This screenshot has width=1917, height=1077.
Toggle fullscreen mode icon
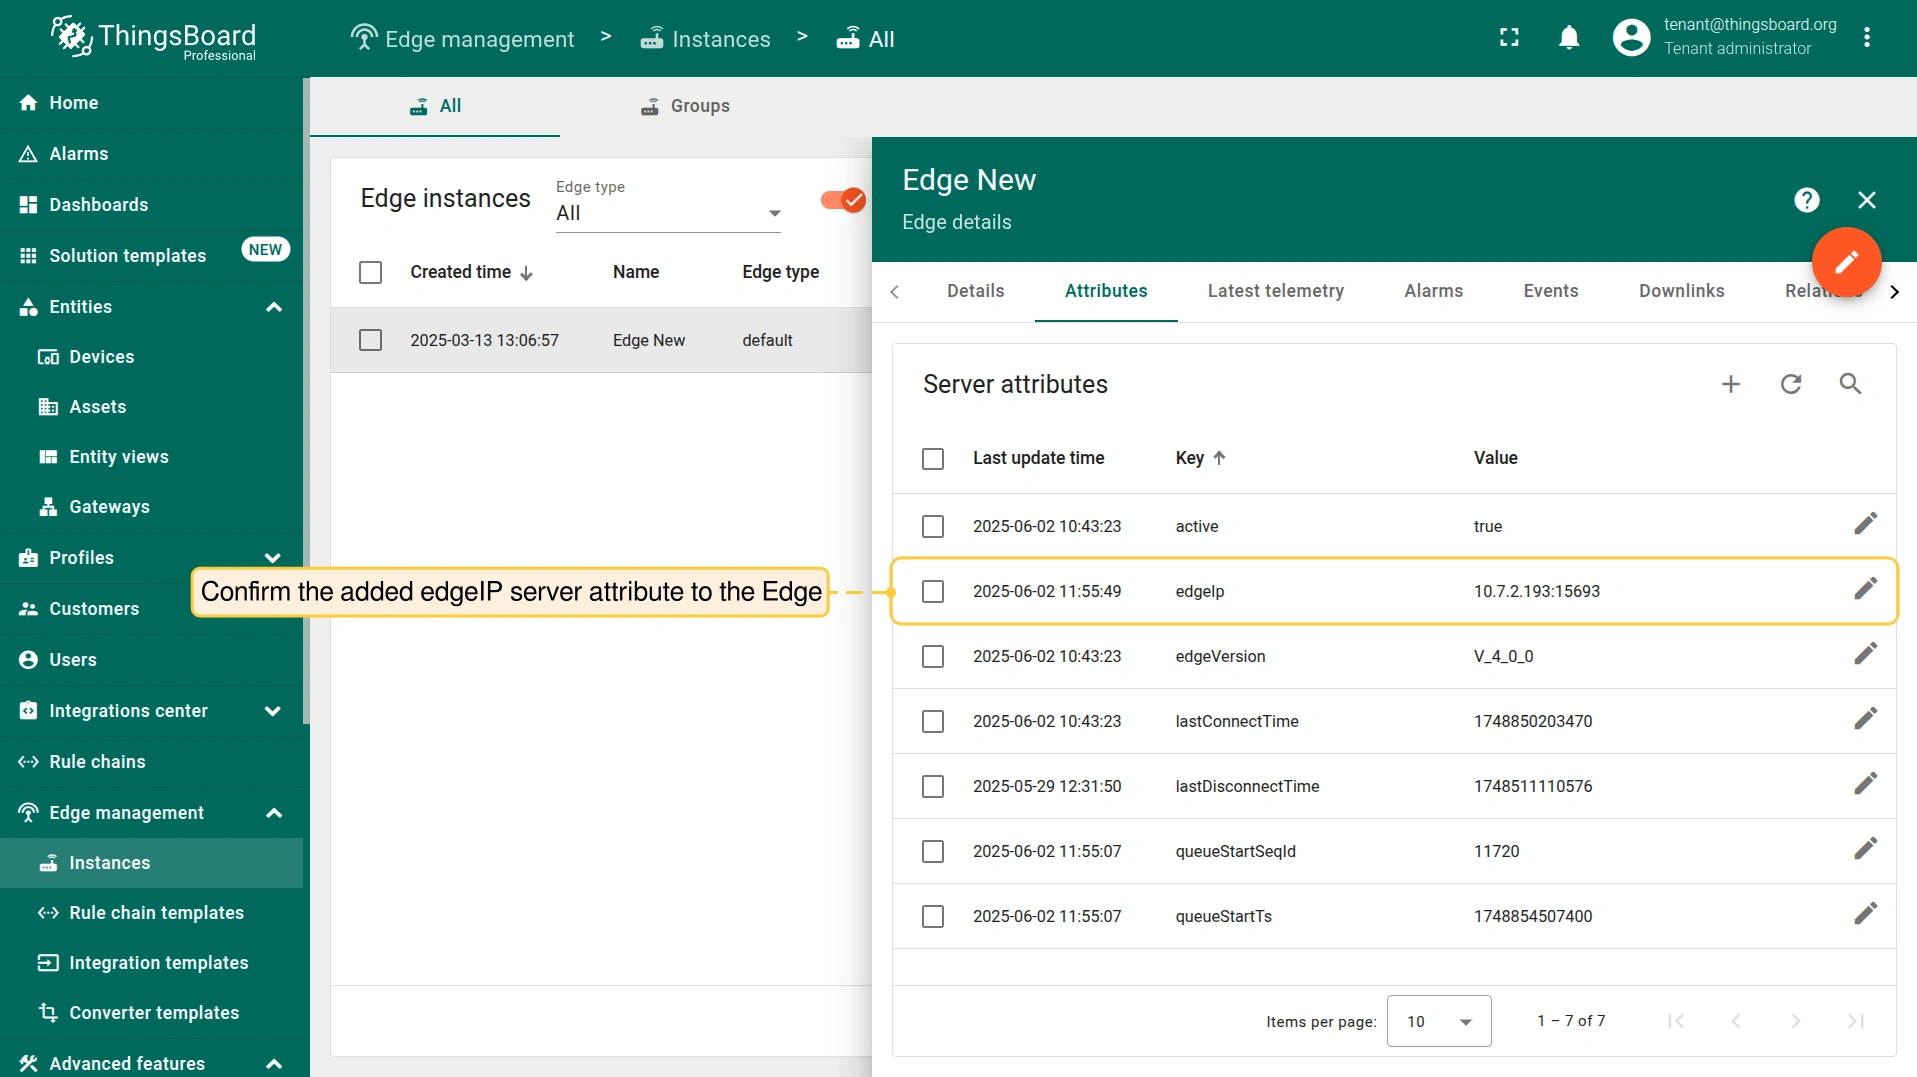(x=1509, y=38)
